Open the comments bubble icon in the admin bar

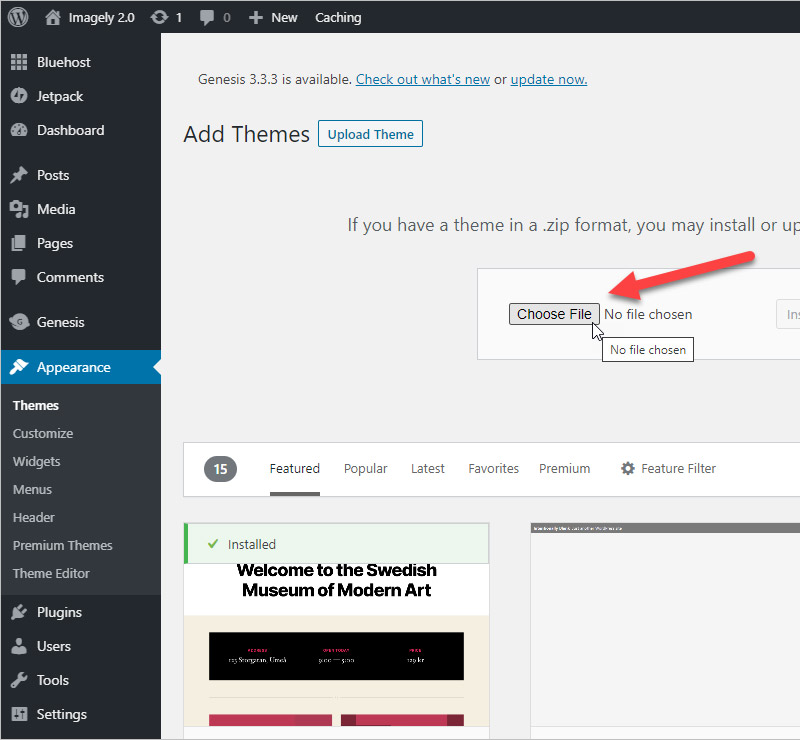tap(207, 18)
